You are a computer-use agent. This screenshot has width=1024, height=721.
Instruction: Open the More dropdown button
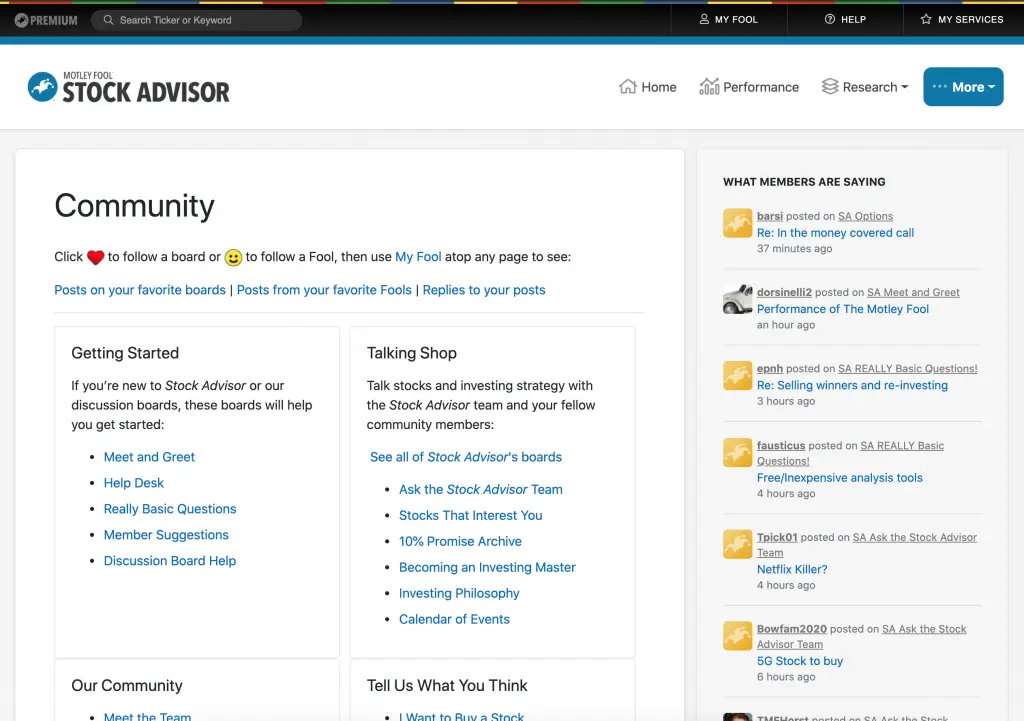(963, 87)
